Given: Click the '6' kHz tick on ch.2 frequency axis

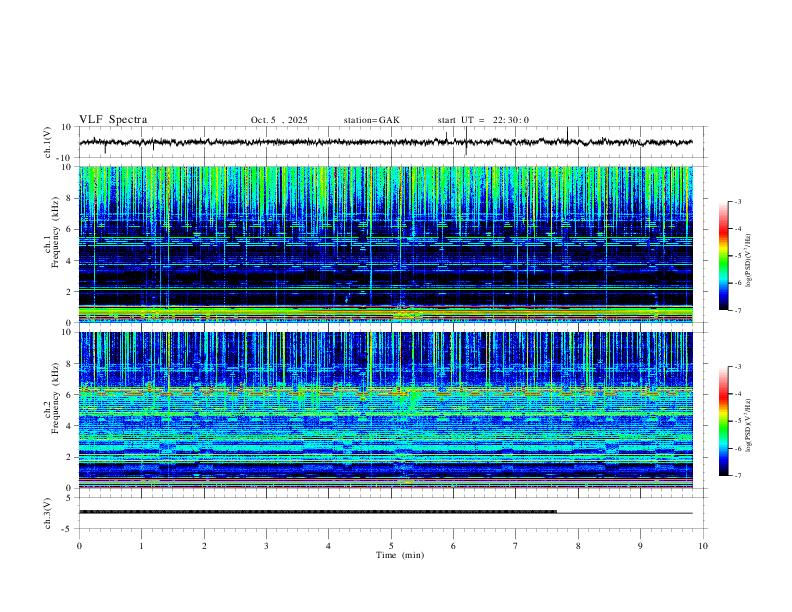Looking at the screenshot, I should point(70,395).
